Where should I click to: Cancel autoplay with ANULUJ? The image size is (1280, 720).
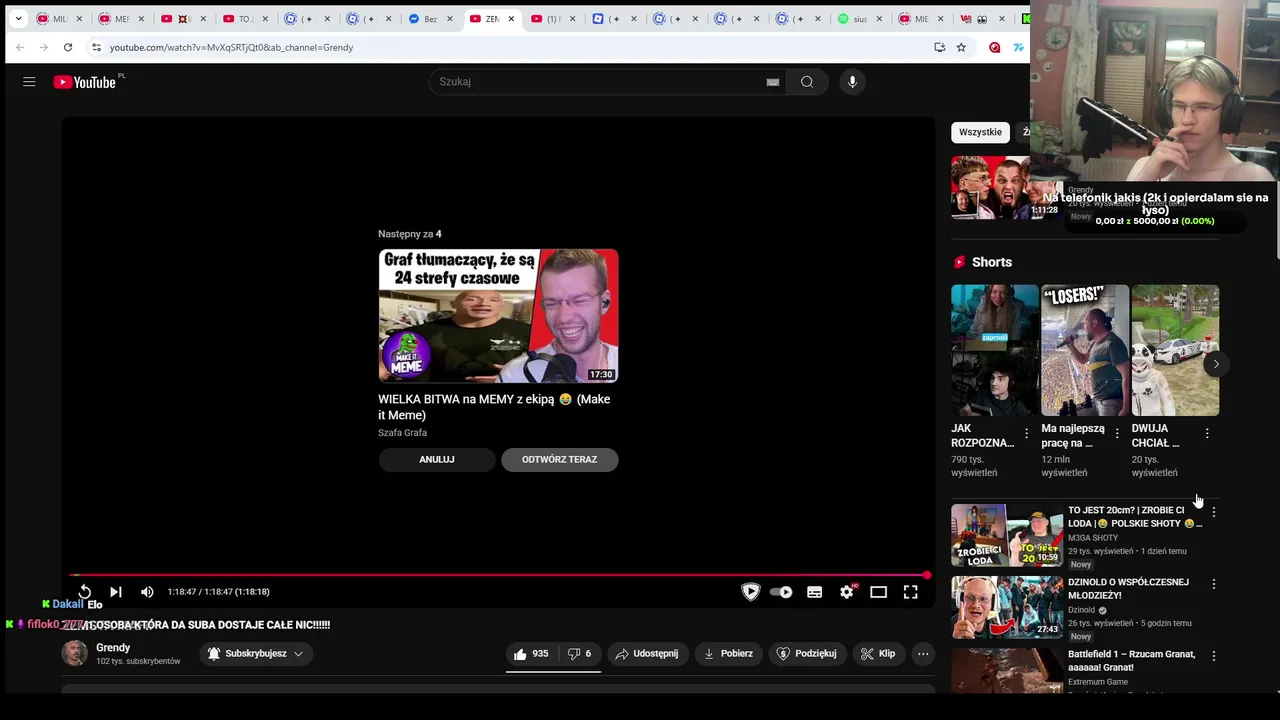pyautogui.click(x=437, y=460)
